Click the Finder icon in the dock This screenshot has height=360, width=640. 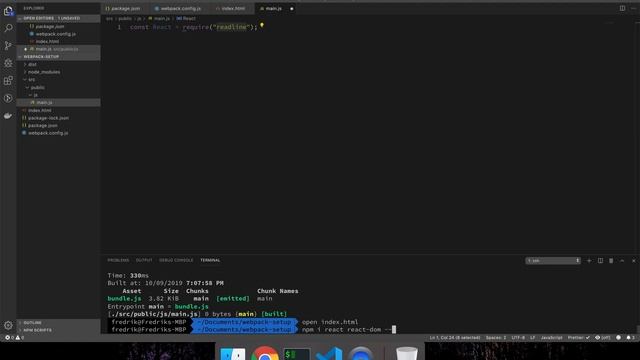233,353
